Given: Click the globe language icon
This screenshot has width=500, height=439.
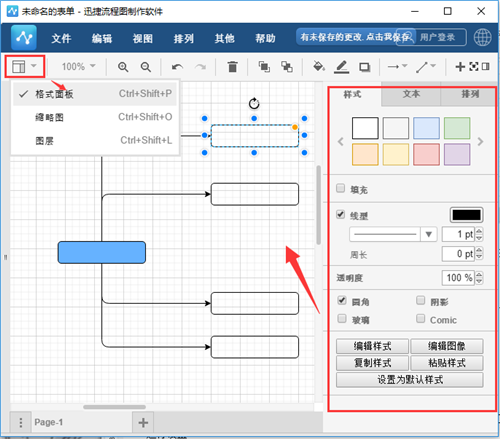Looking at the screenshot, I should coord(482,37).
